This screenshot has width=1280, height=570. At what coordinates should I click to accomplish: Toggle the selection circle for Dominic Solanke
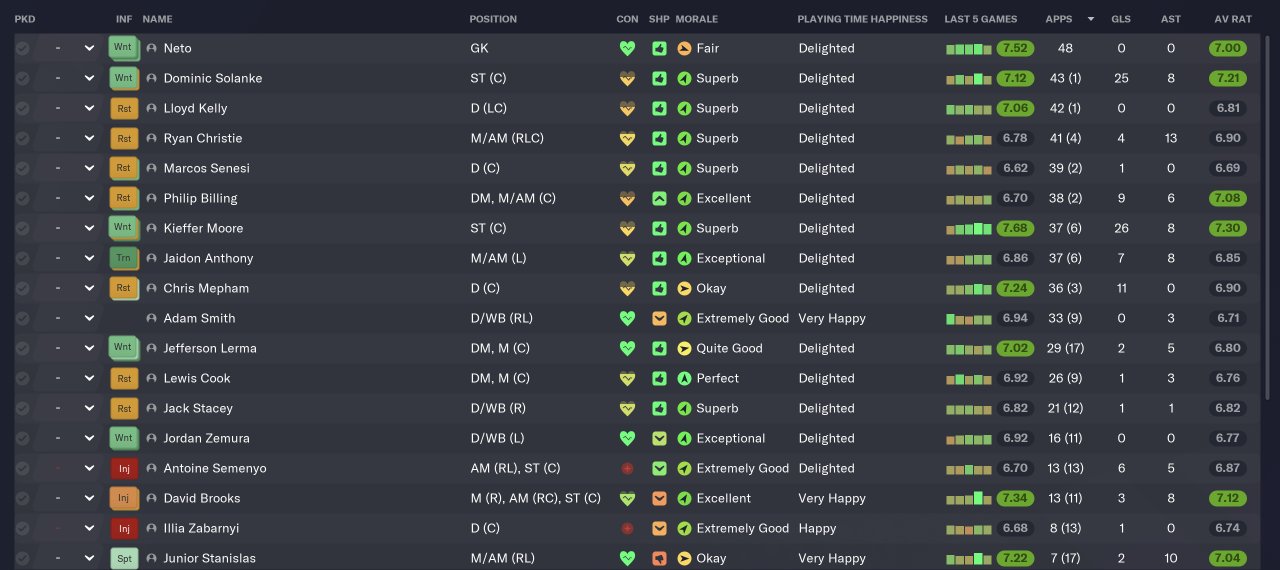[x=22, y=78]
